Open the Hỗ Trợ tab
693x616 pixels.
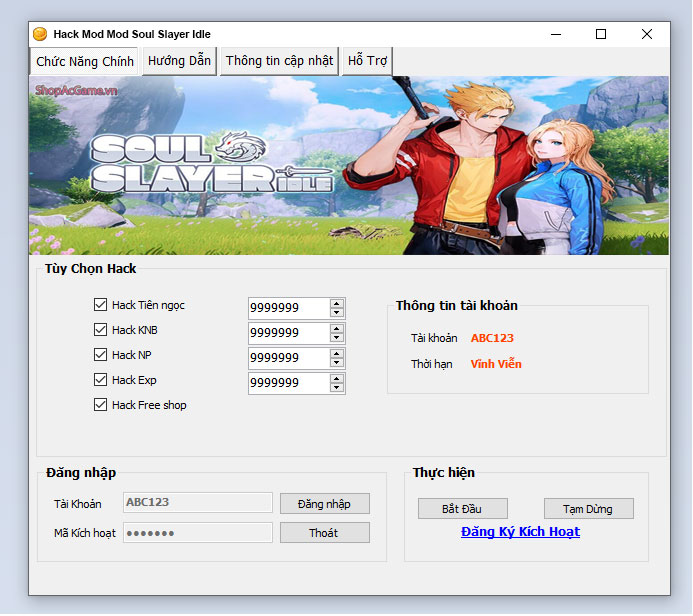coord(367,61)
